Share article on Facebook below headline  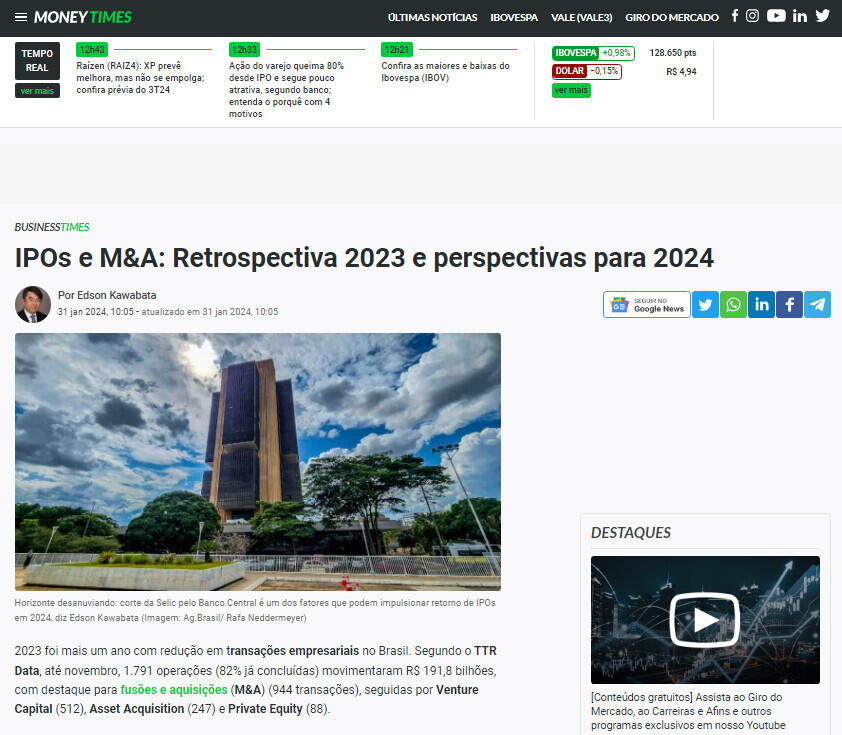tap(790, 305)
